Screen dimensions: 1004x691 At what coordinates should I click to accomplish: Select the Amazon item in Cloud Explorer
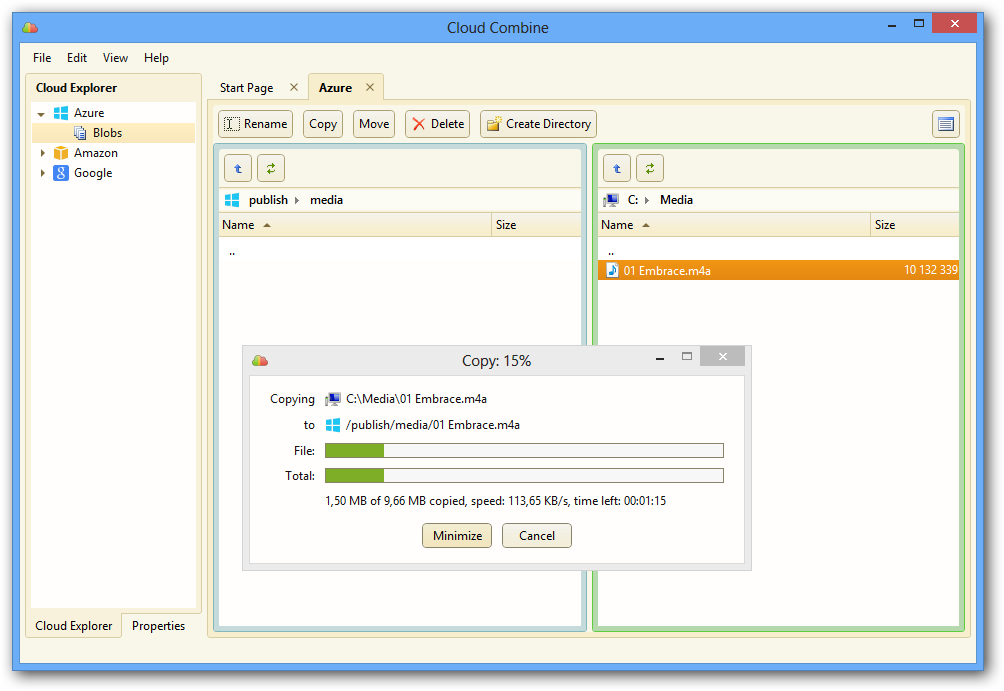95,153
